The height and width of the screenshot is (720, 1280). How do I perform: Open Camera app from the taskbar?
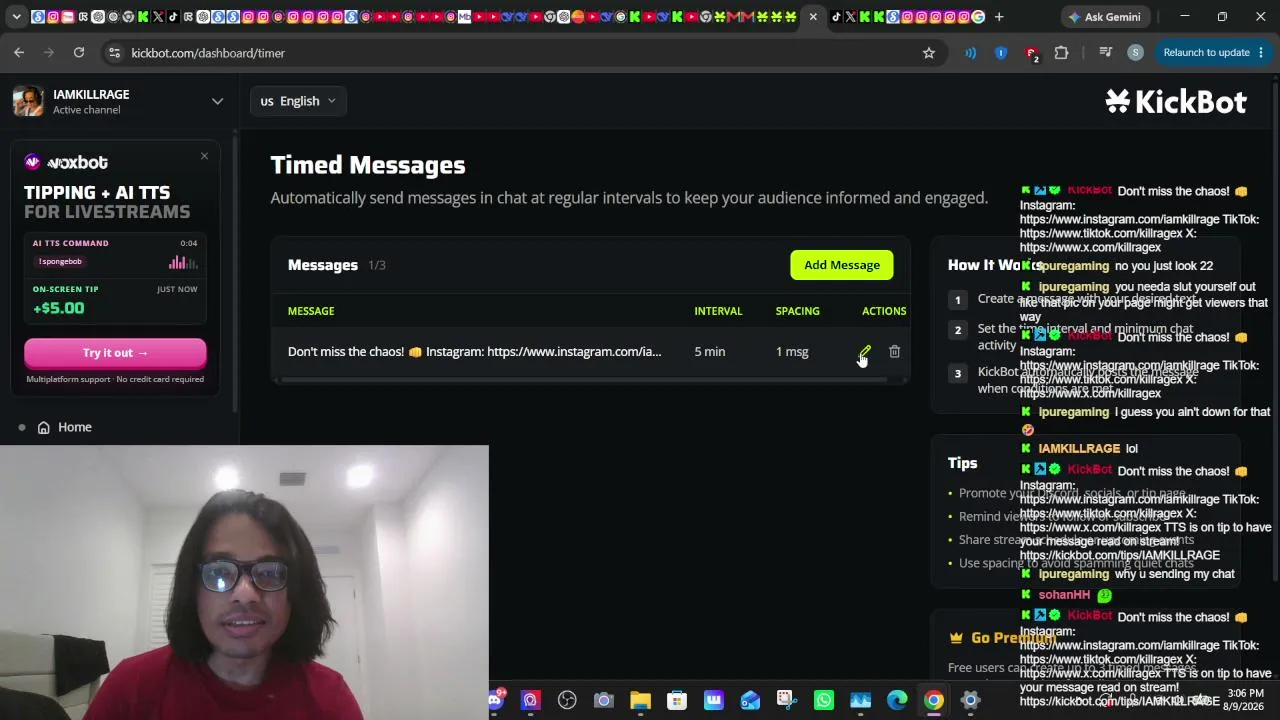coord(604,700)
